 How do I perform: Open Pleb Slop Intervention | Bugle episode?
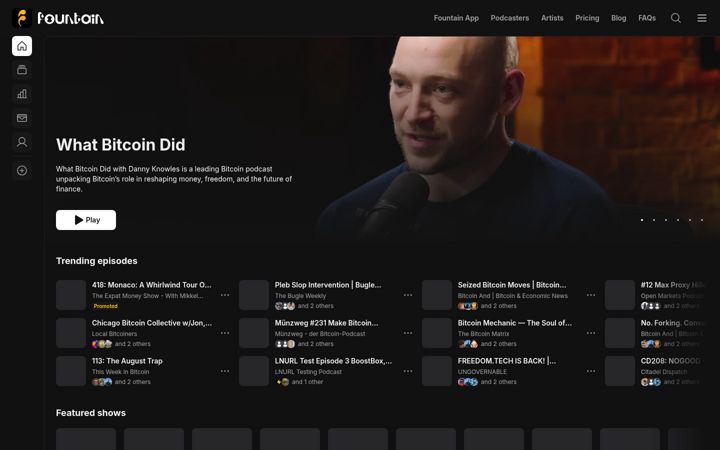[328, 285]
